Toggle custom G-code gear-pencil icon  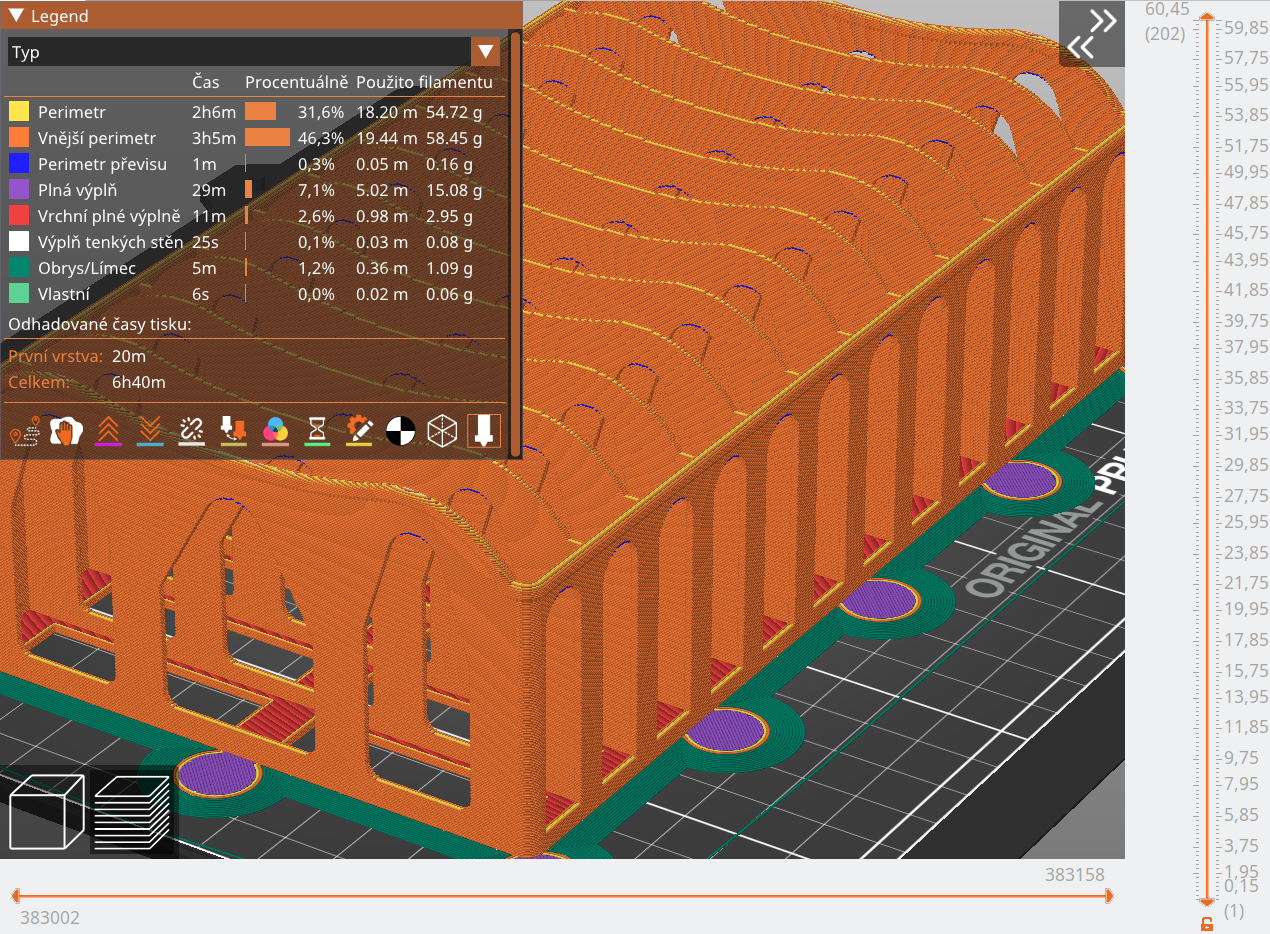coord(359,430)
